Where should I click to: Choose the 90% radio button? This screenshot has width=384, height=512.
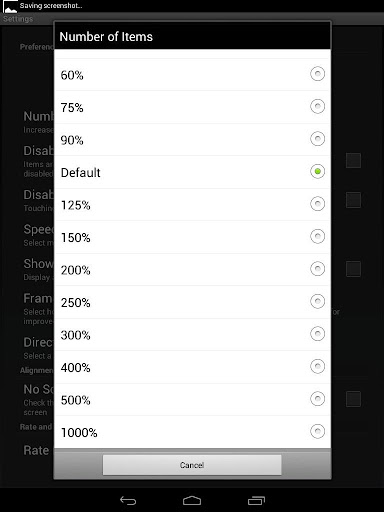pyautogui.click(x=317, y=139)
